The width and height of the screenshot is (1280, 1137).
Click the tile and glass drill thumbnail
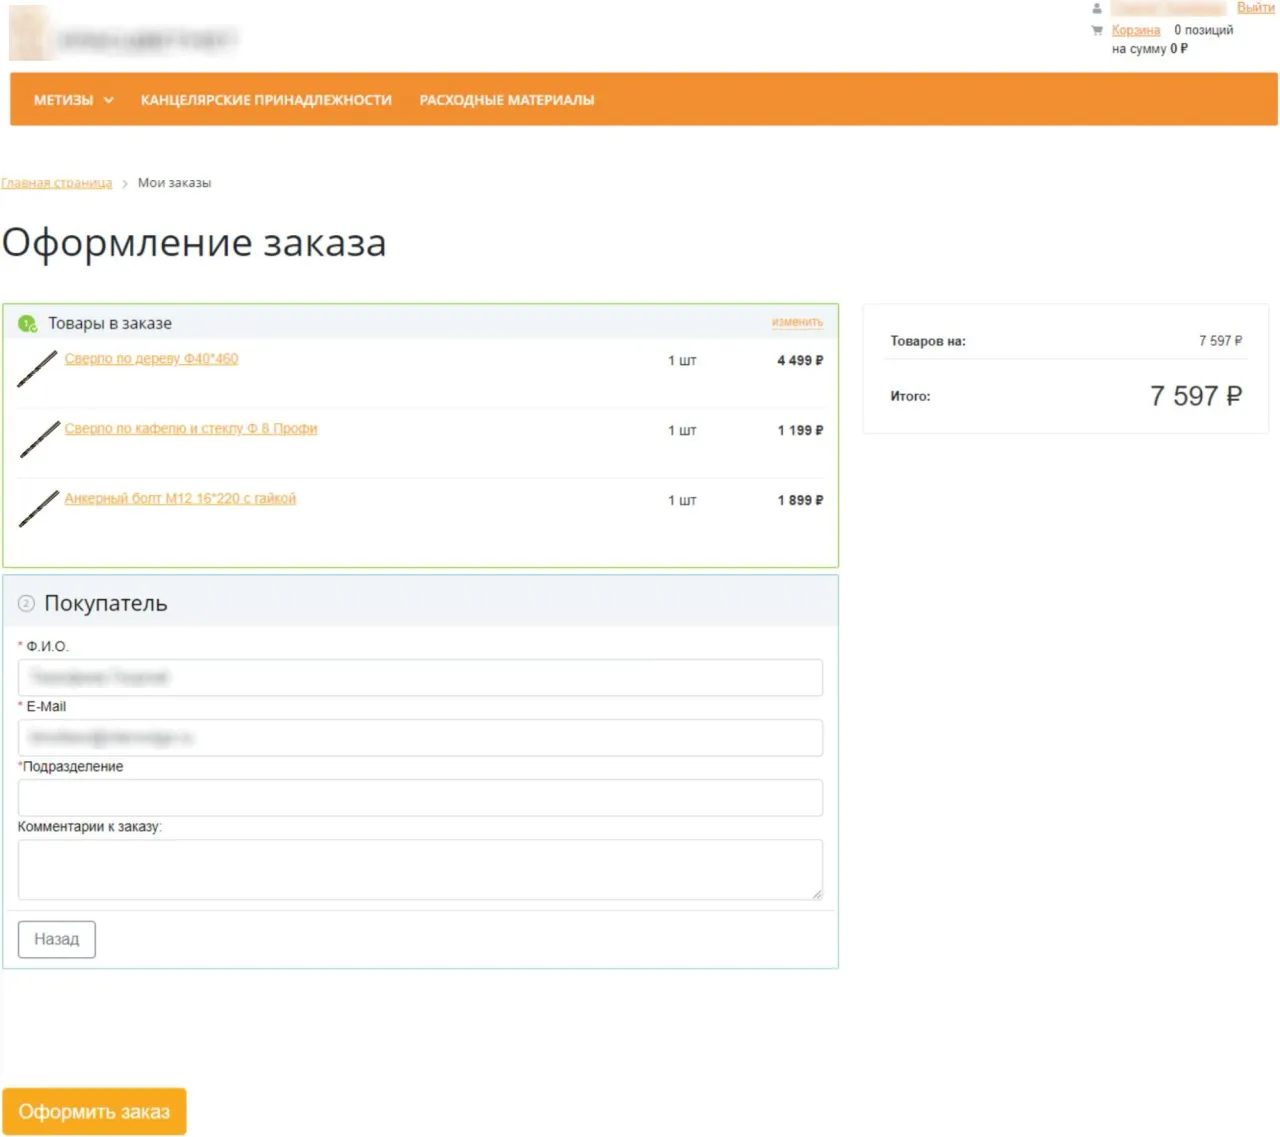pyautogui.click(x=39, y=439)
